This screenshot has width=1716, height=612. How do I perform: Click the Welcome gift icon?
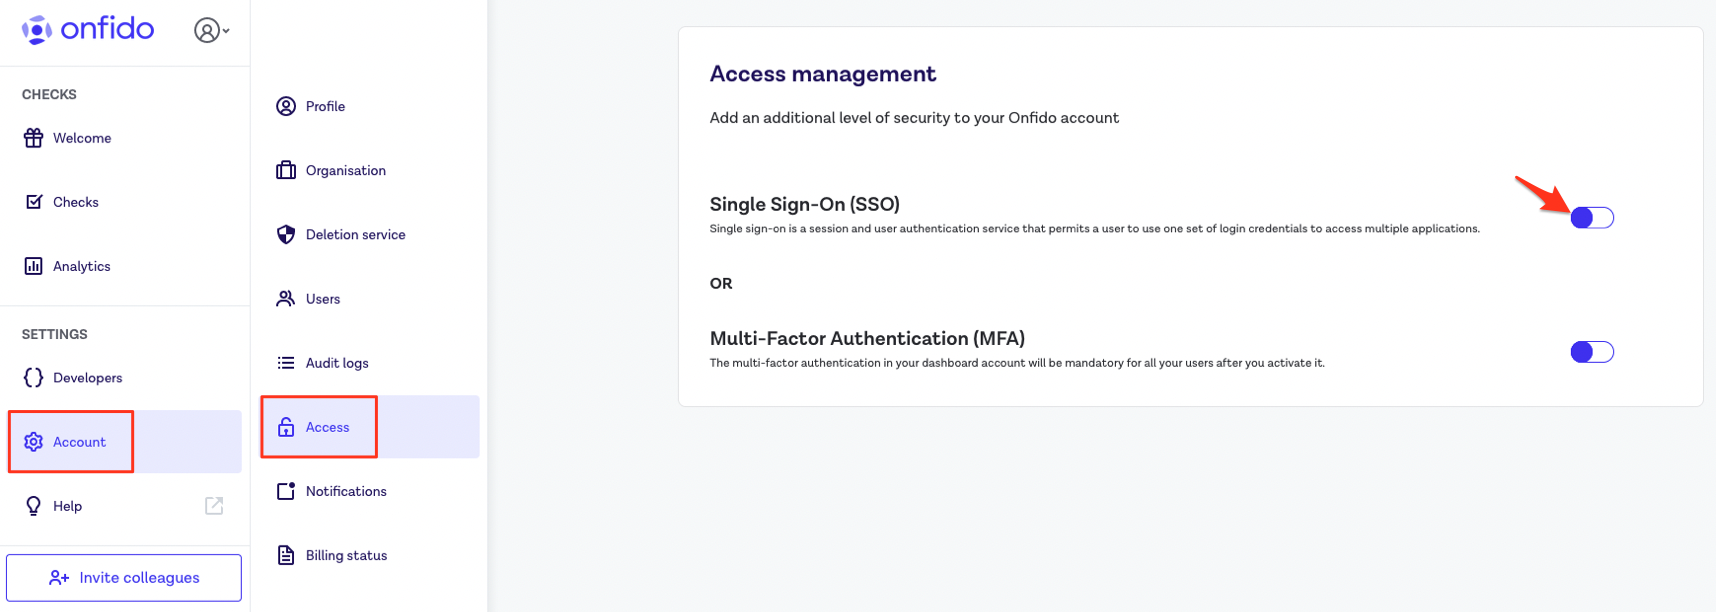(x=34, y=138)
